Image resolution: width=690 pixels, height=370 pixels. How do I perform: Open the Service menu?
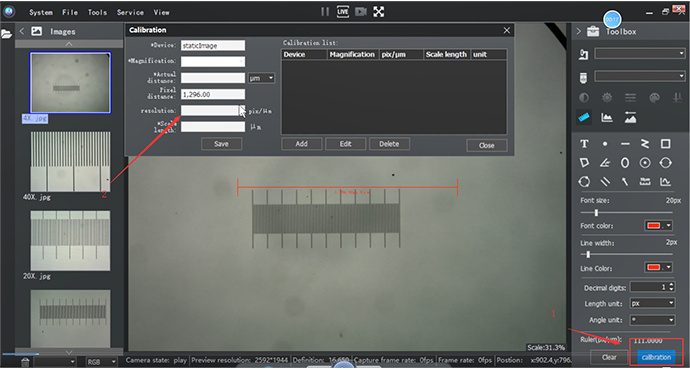(130, 12)
